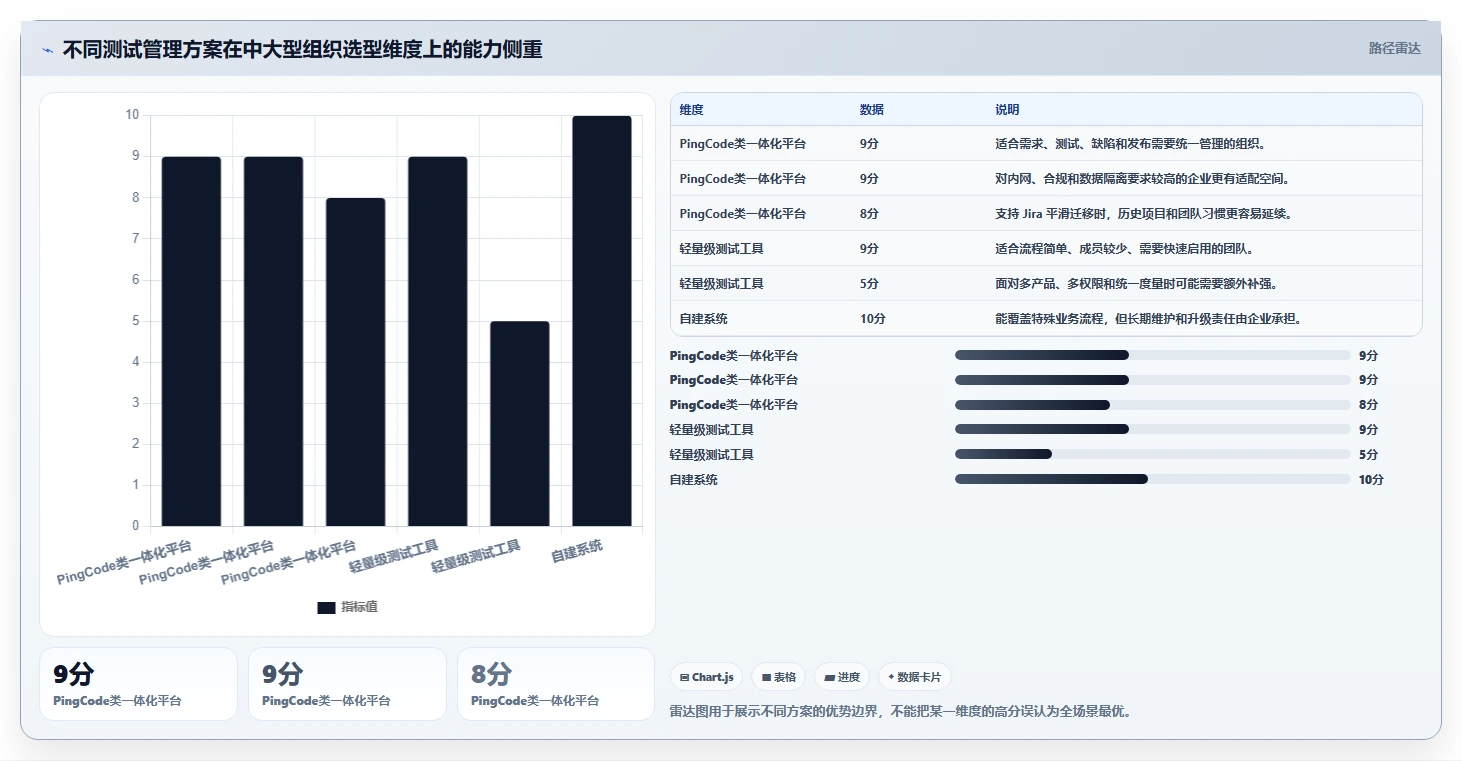Click the 10分 progress bar for 自建系统
1462x761 pixels.
pyautogui.click(x=1152, y=479)
